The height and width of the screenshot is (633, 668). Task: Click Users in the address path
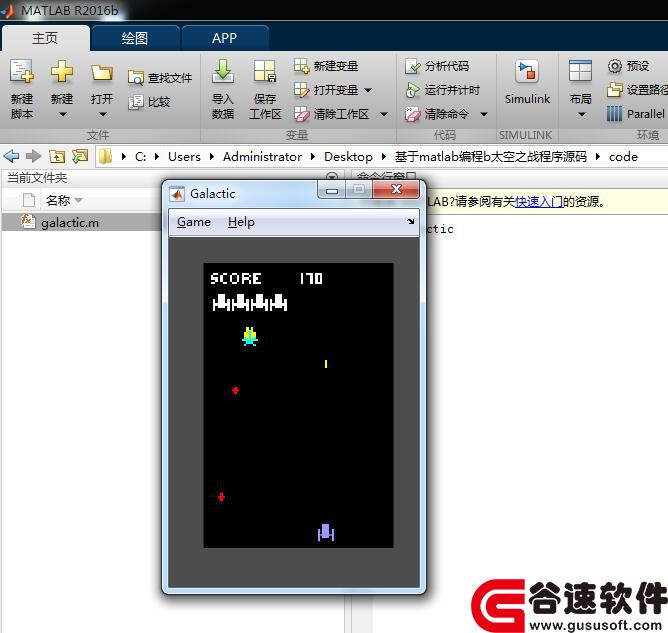184,157
